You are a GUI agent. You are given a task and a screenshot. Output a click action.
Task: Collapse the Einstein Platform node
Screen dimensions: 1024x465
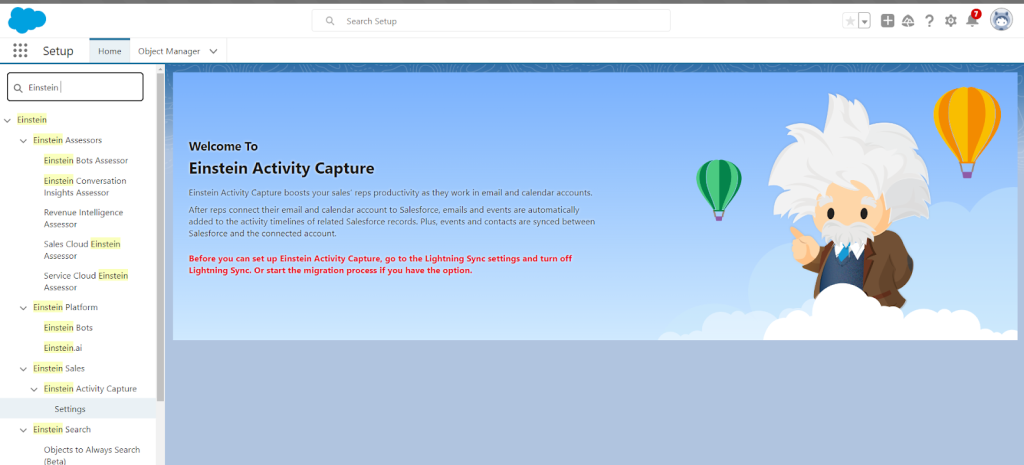[x=23, y=308]
